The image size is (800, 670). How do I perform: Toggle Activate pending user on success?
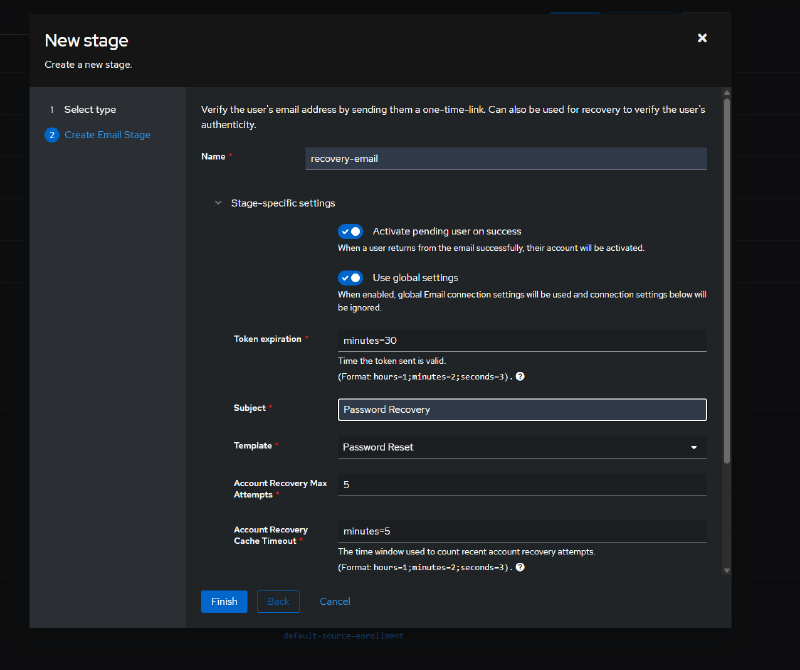351,232
